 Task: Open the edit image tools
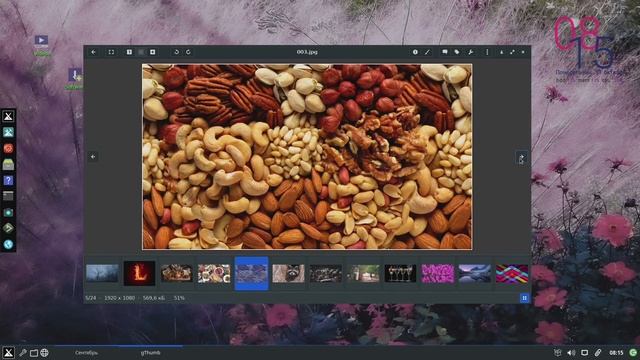(427, 52)
